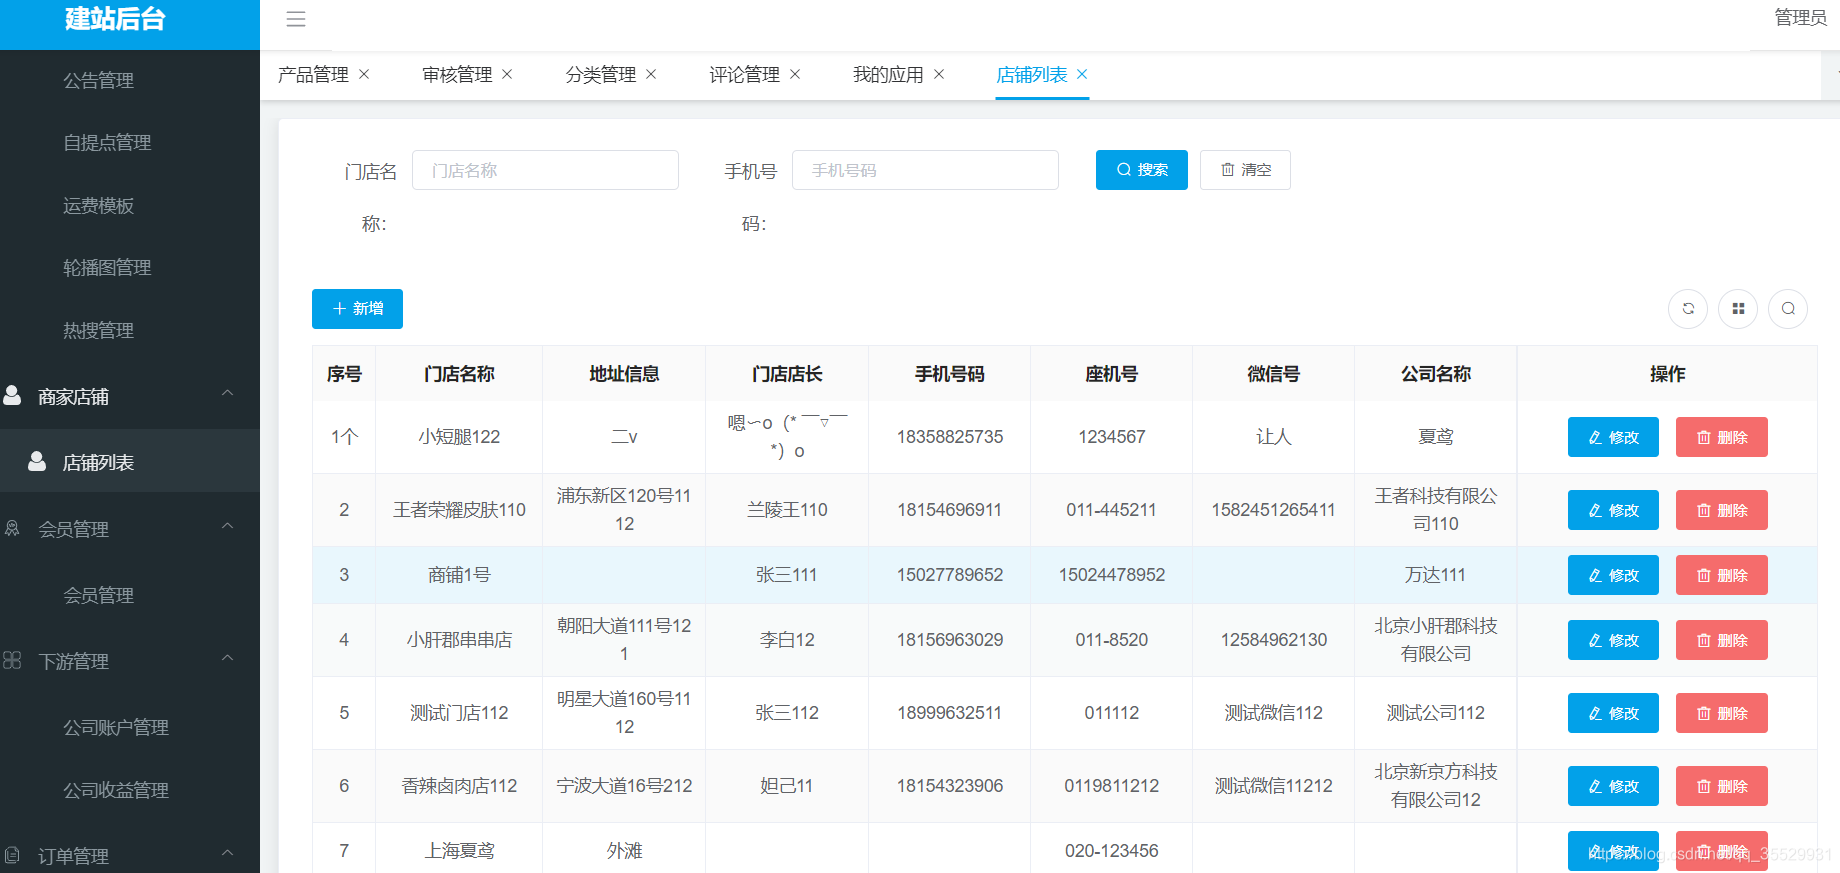
Task: Click the 订单管理 sidebar icon
Action: coord(12,855)
